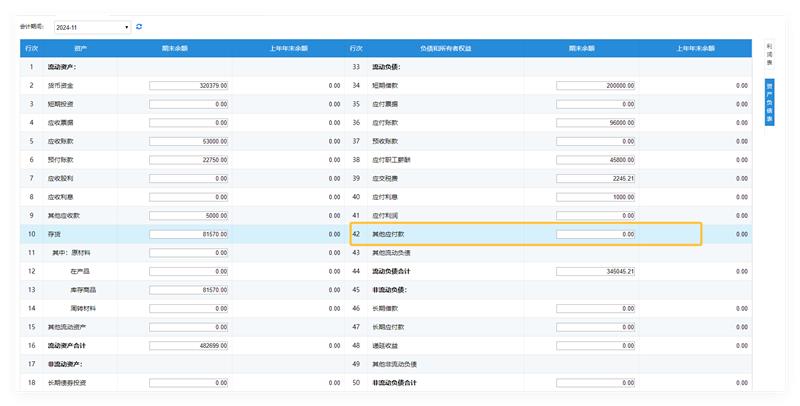Select the 应付职工薪酬 ending balance input

coord(596,159)
